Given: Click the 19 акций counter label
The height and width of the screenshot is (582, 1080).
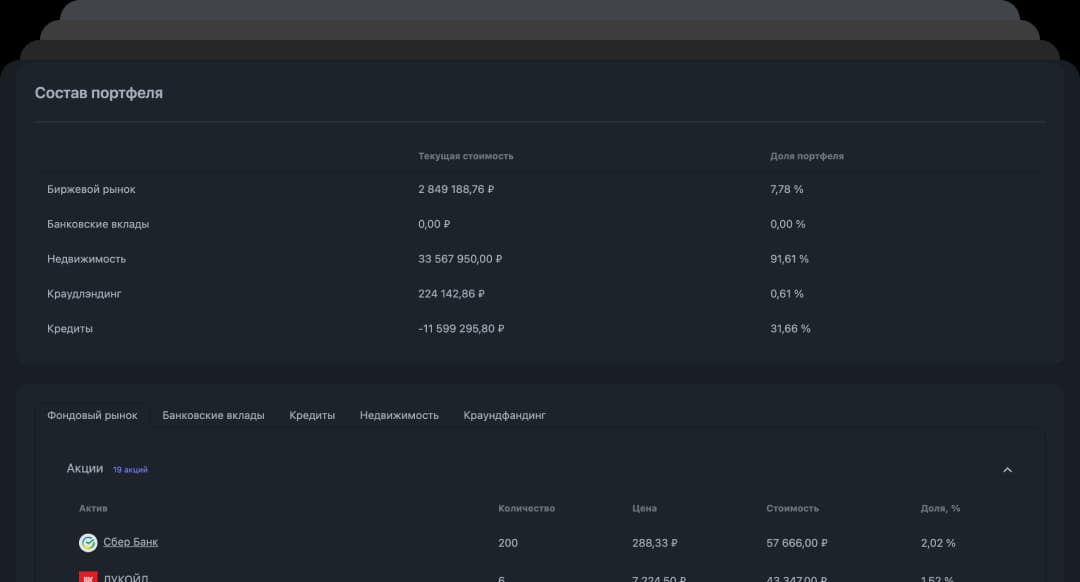Looking at the screenshot, I should [130, 470].
